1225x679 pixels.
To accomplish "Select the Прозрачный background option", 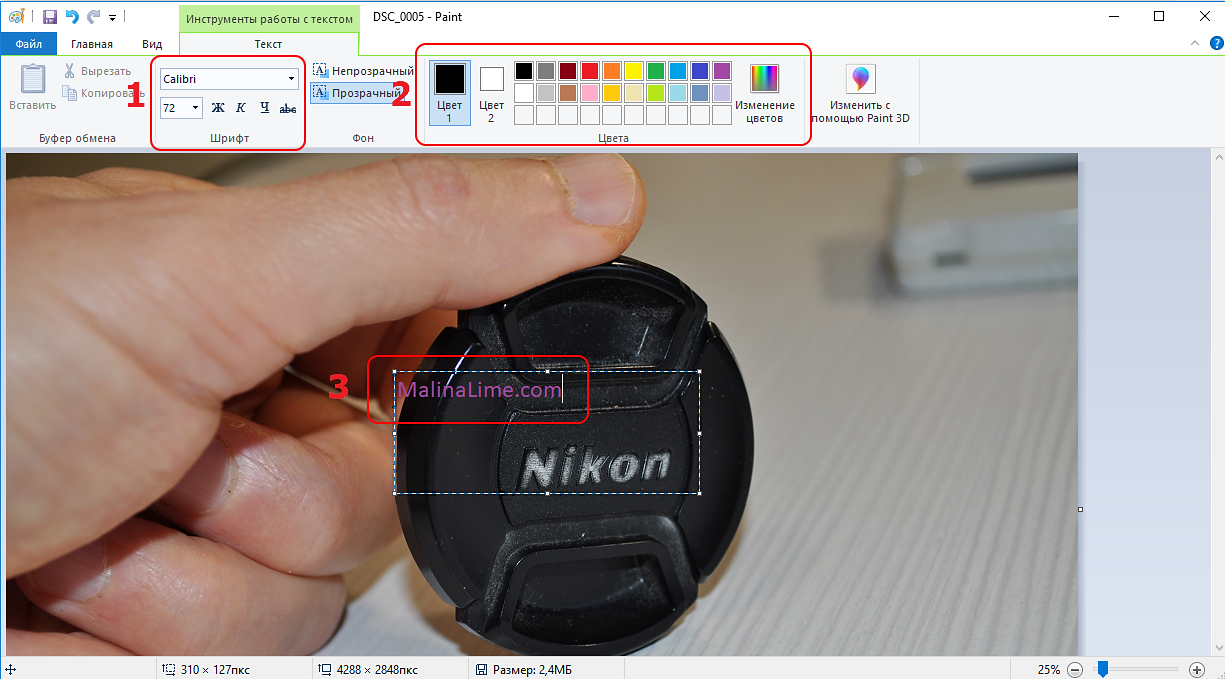I will click(x=357, y=93).
